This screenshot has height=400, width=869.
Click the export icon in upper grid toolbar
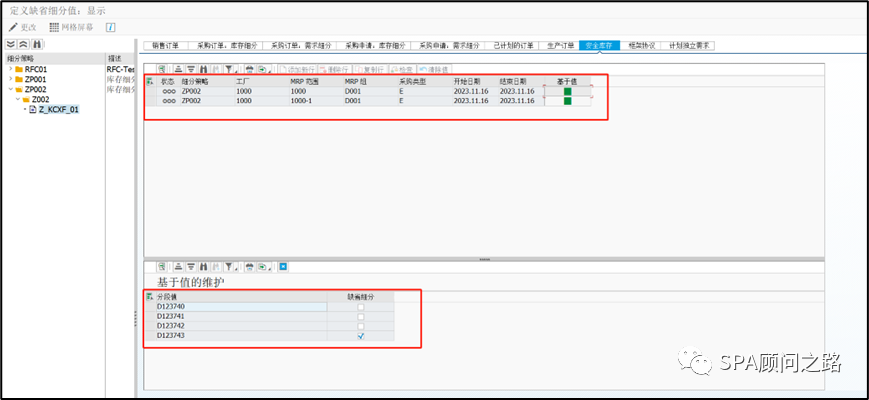tap(263, 69)
